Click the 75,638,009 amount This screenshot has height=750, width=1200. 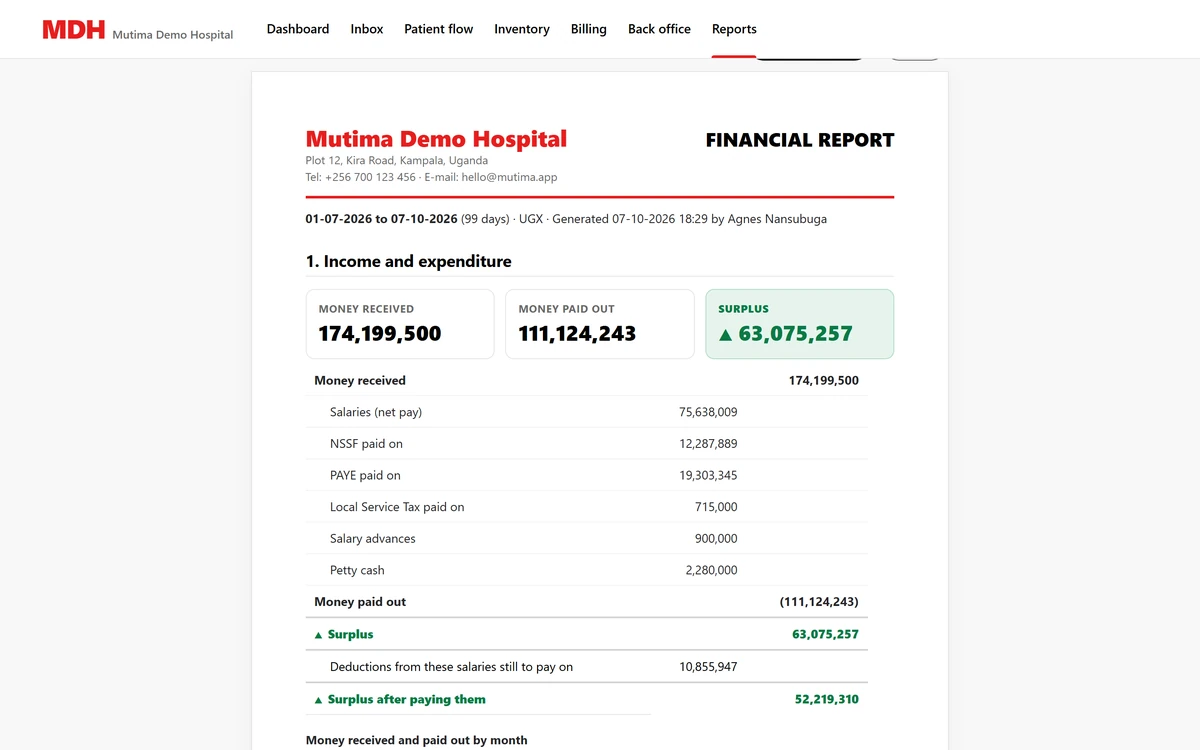708,412
